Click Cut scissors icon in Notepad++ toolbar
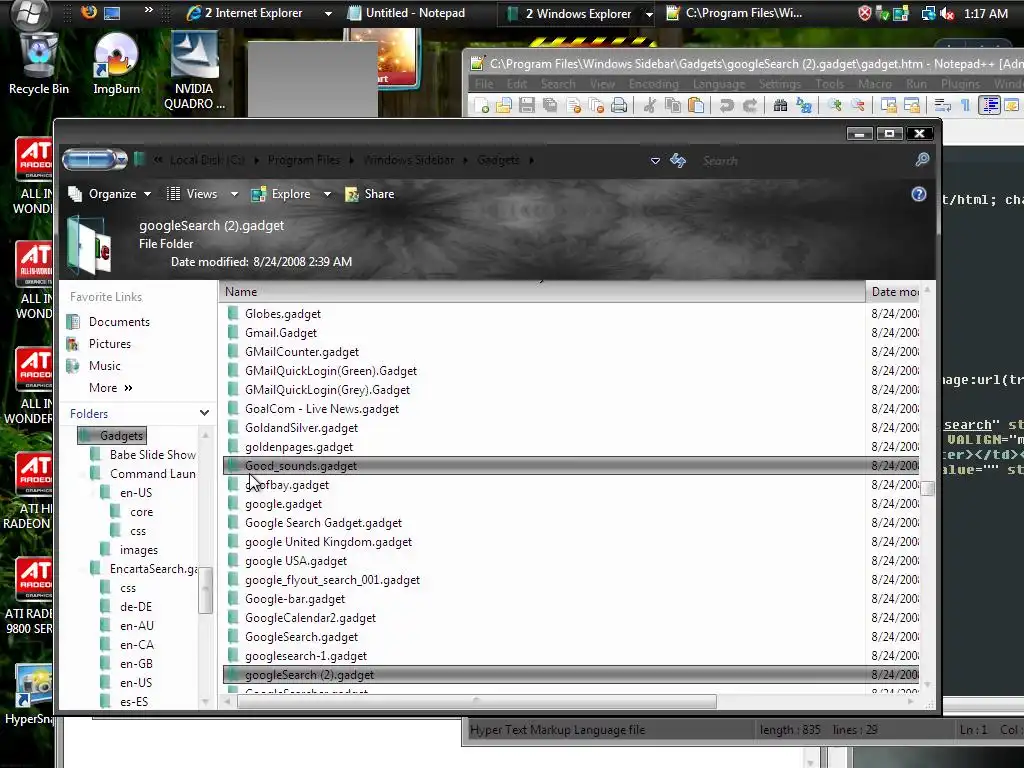This screenshot has width=1024, height=768. 649,105
